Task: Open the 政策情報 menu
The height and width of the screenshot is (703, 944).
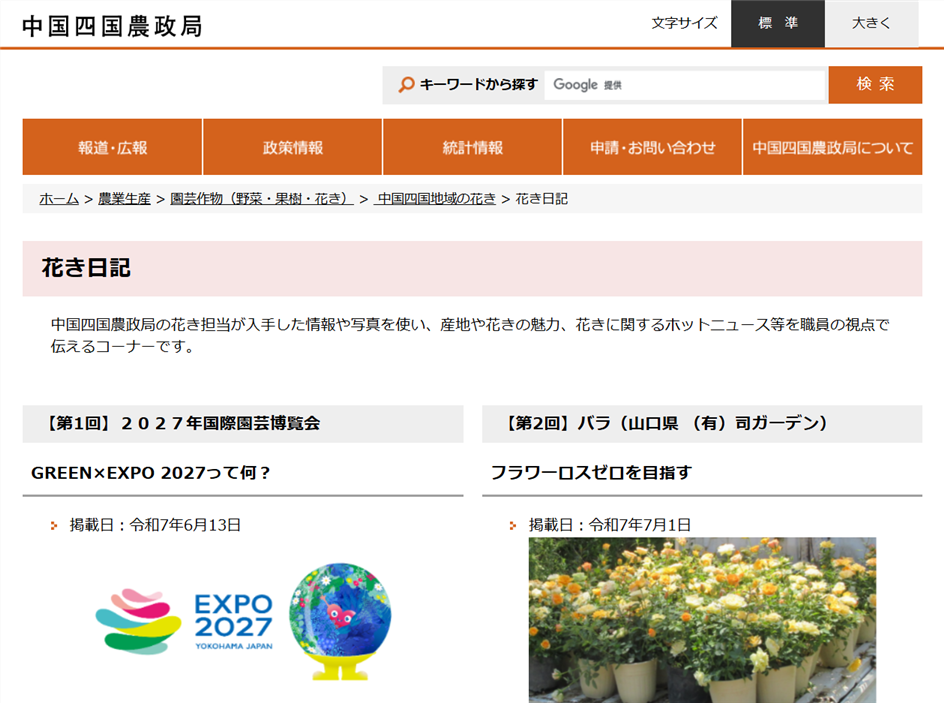Action: tap(292, 147)
